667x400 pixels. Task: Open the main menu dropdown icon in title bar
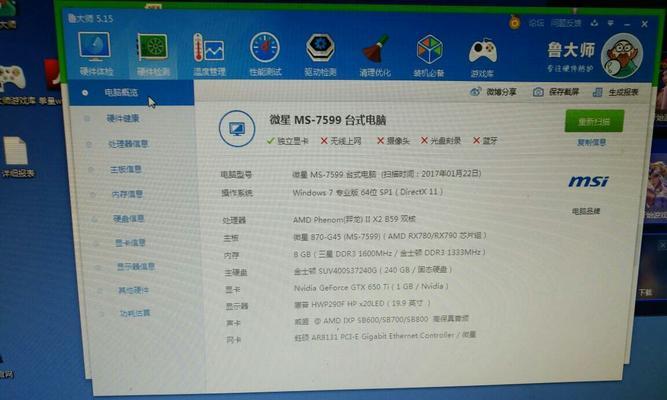click(x=610, y=23)
